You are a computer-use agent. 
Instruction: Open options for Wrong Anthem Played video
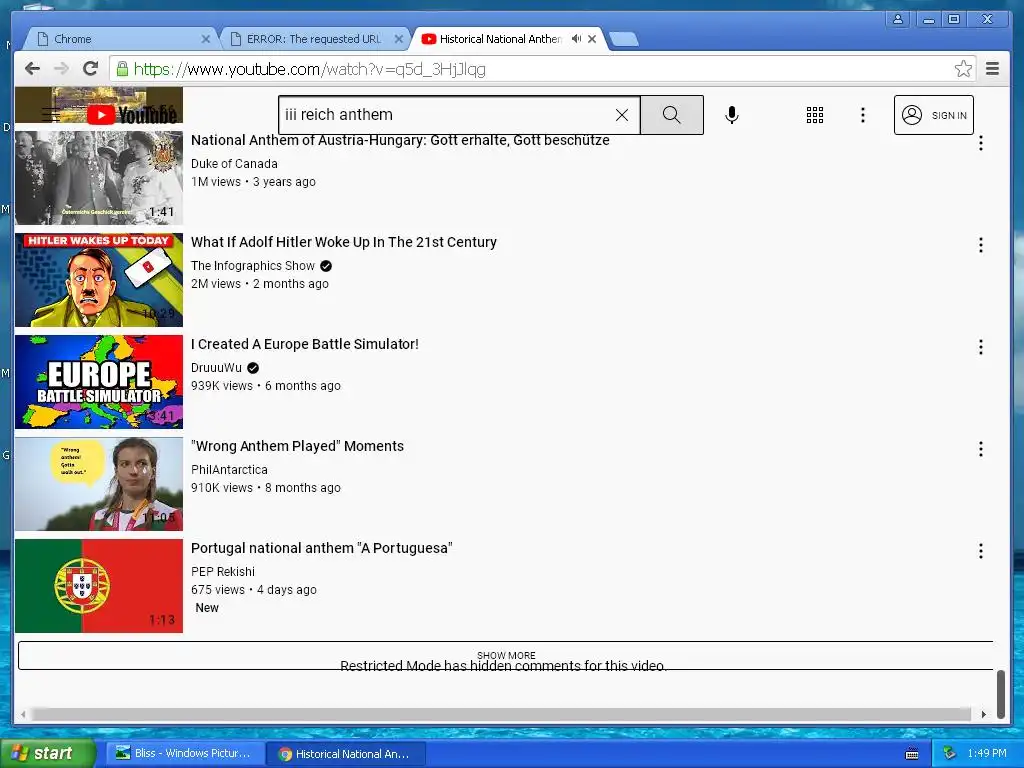980,449
